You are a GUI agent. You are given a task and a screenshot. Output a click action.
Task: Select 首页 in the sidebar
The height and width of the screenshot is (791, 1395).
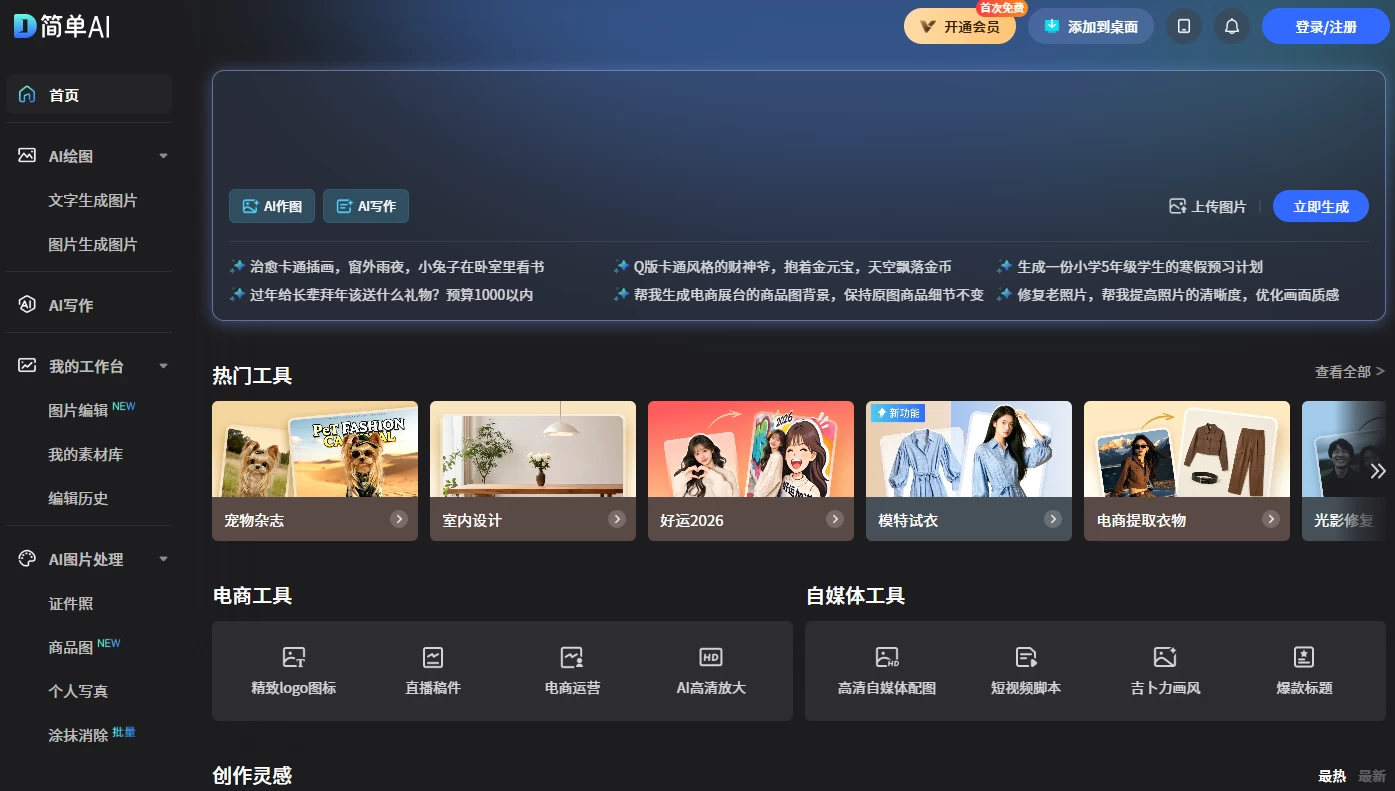63,94
